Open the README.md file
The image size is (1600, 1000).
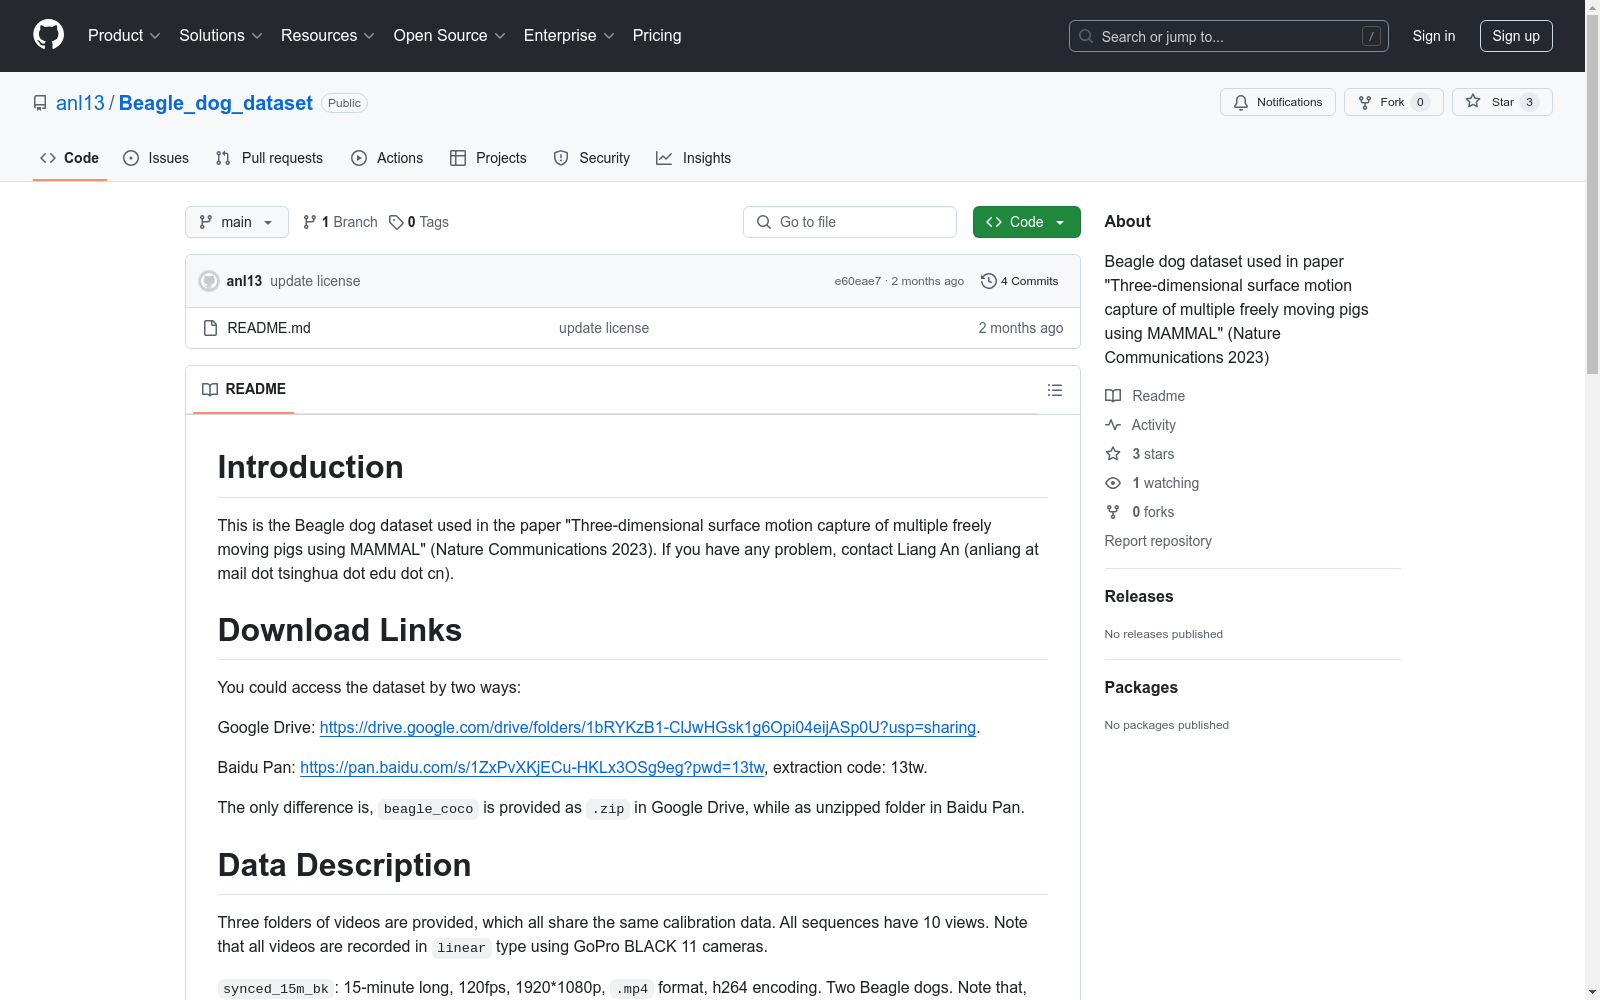tap(269, 328)
